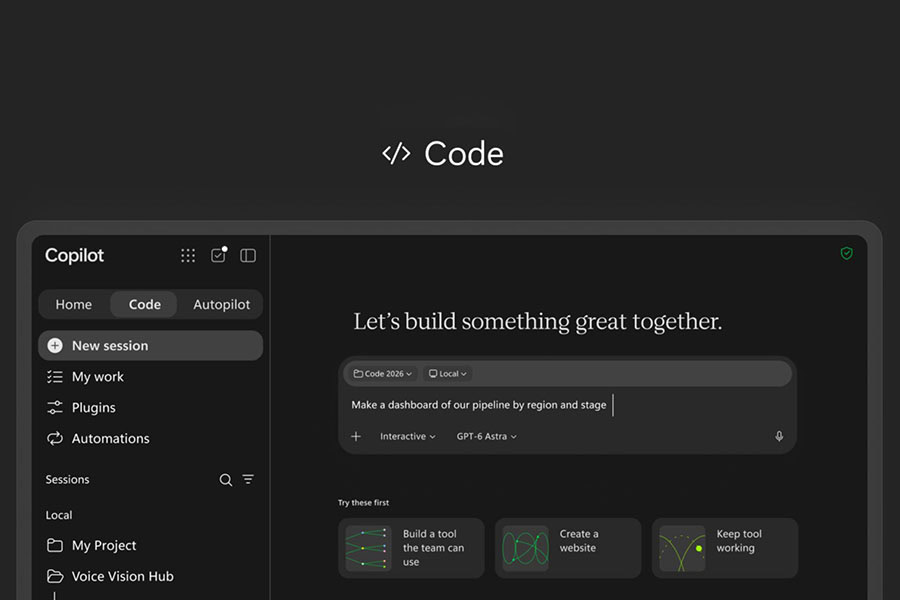This screenshot has width=900, height=600.
Task: Open the tasks checklist icon with notification dot
Action: pos(219,255)
